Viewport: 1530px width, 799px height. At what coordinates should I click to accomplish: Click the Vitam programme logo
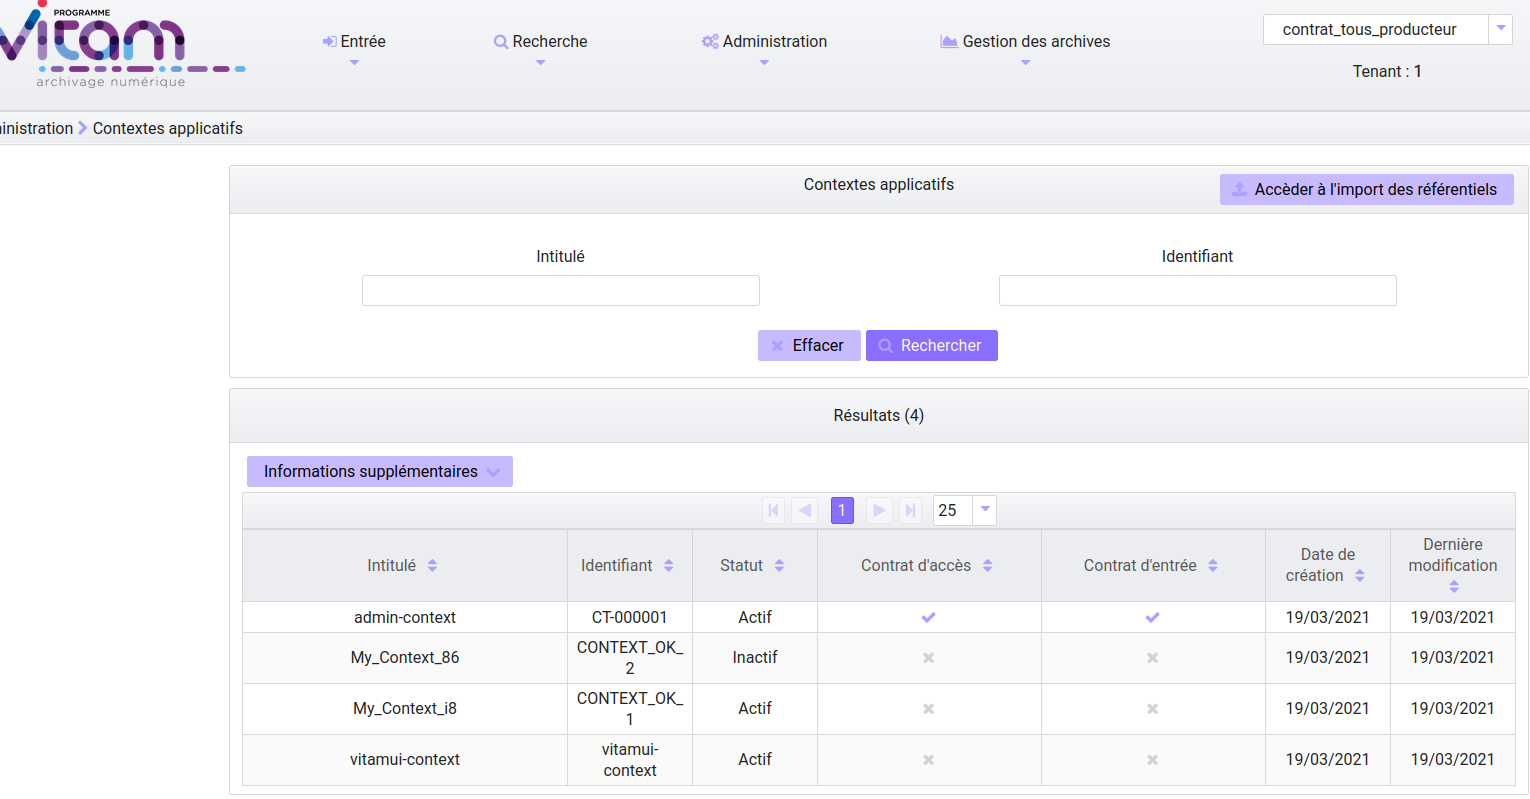click(110, 45)
